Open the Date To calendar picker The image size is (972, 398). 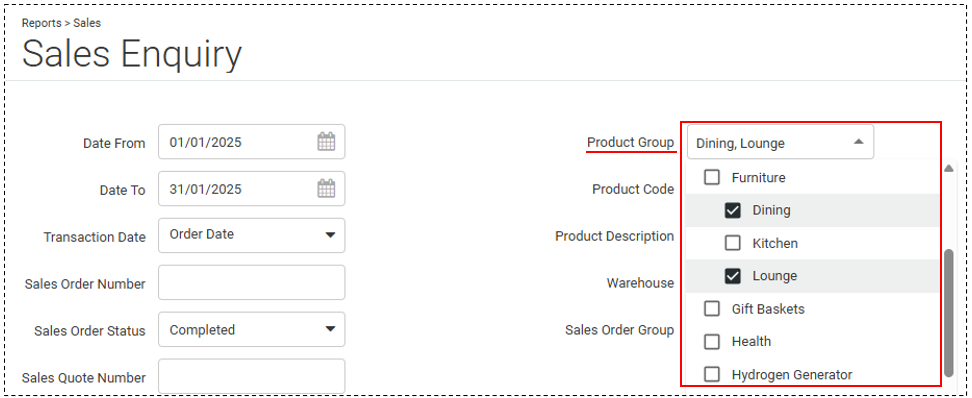tap(326, 188)
